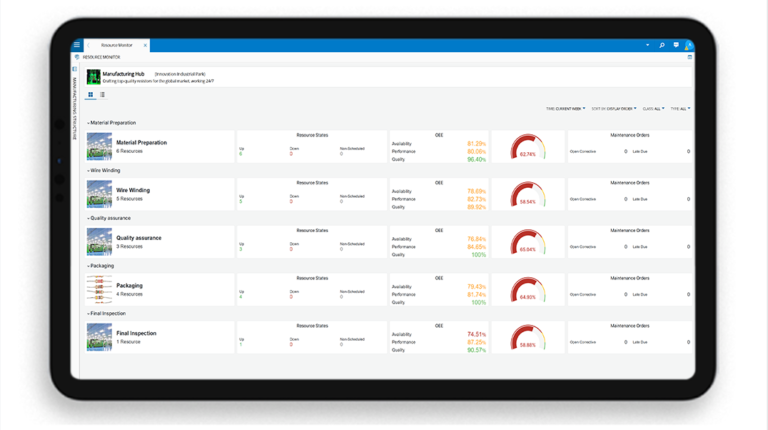Click the back arrow beside Resource Monitor tab
768x430 pixels.
click(89, 45)
